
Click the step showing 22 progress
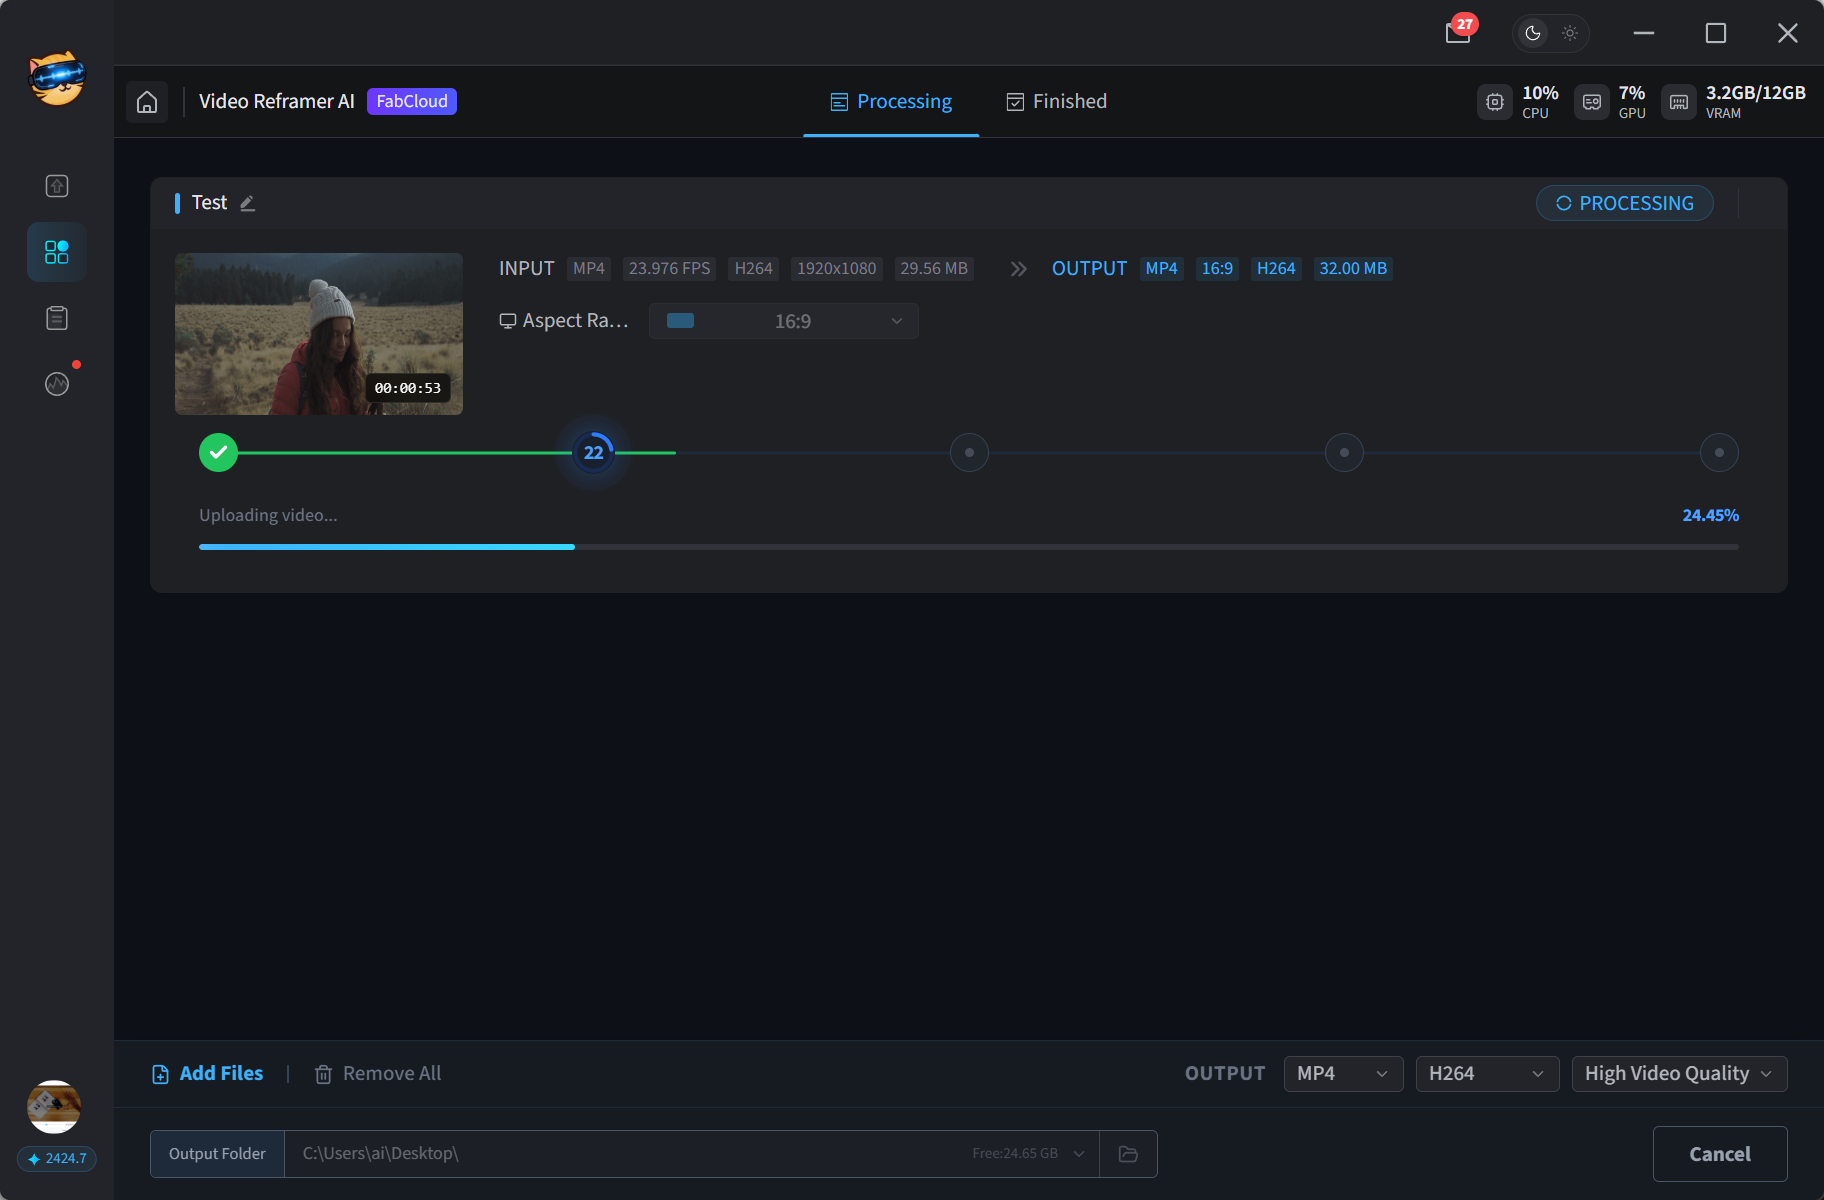594,453
